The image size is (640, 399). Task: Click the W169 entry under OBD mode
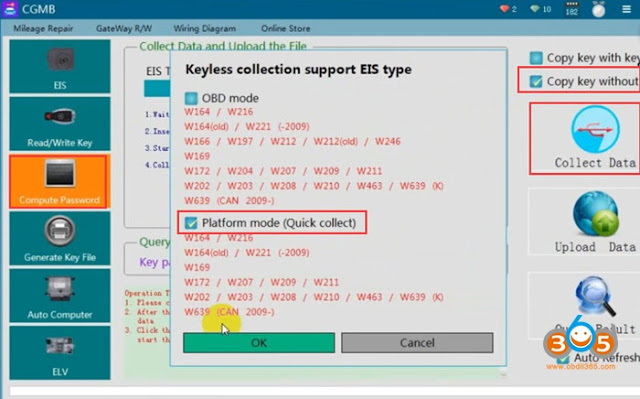(197, 156)
